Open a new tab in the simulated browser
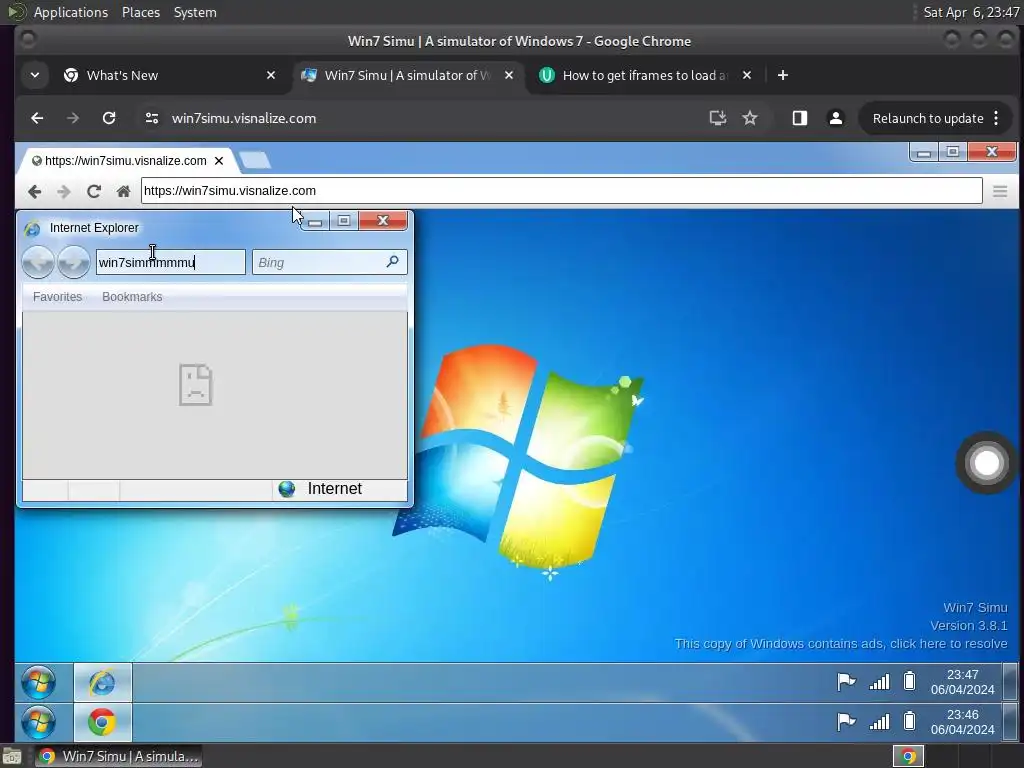 point(255,160)
